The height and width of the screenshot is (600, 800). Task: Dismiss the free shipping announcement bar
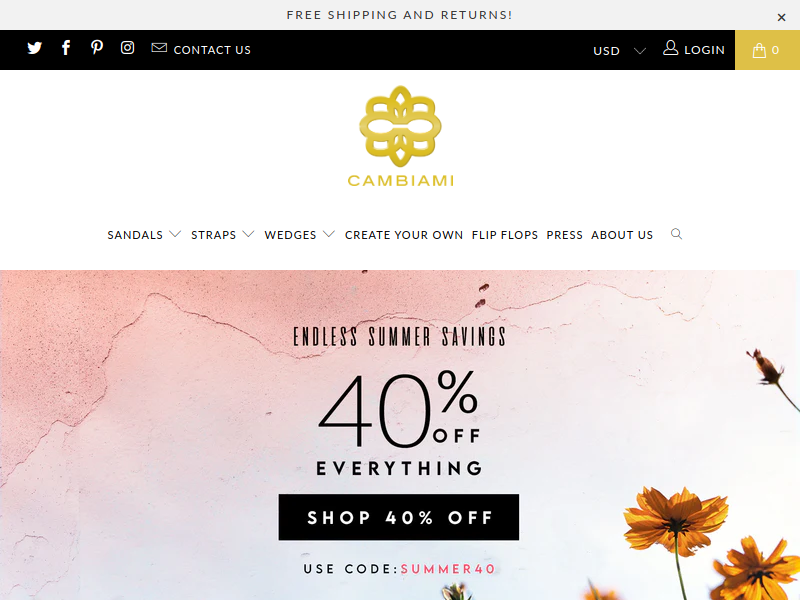tap(781, 17)
